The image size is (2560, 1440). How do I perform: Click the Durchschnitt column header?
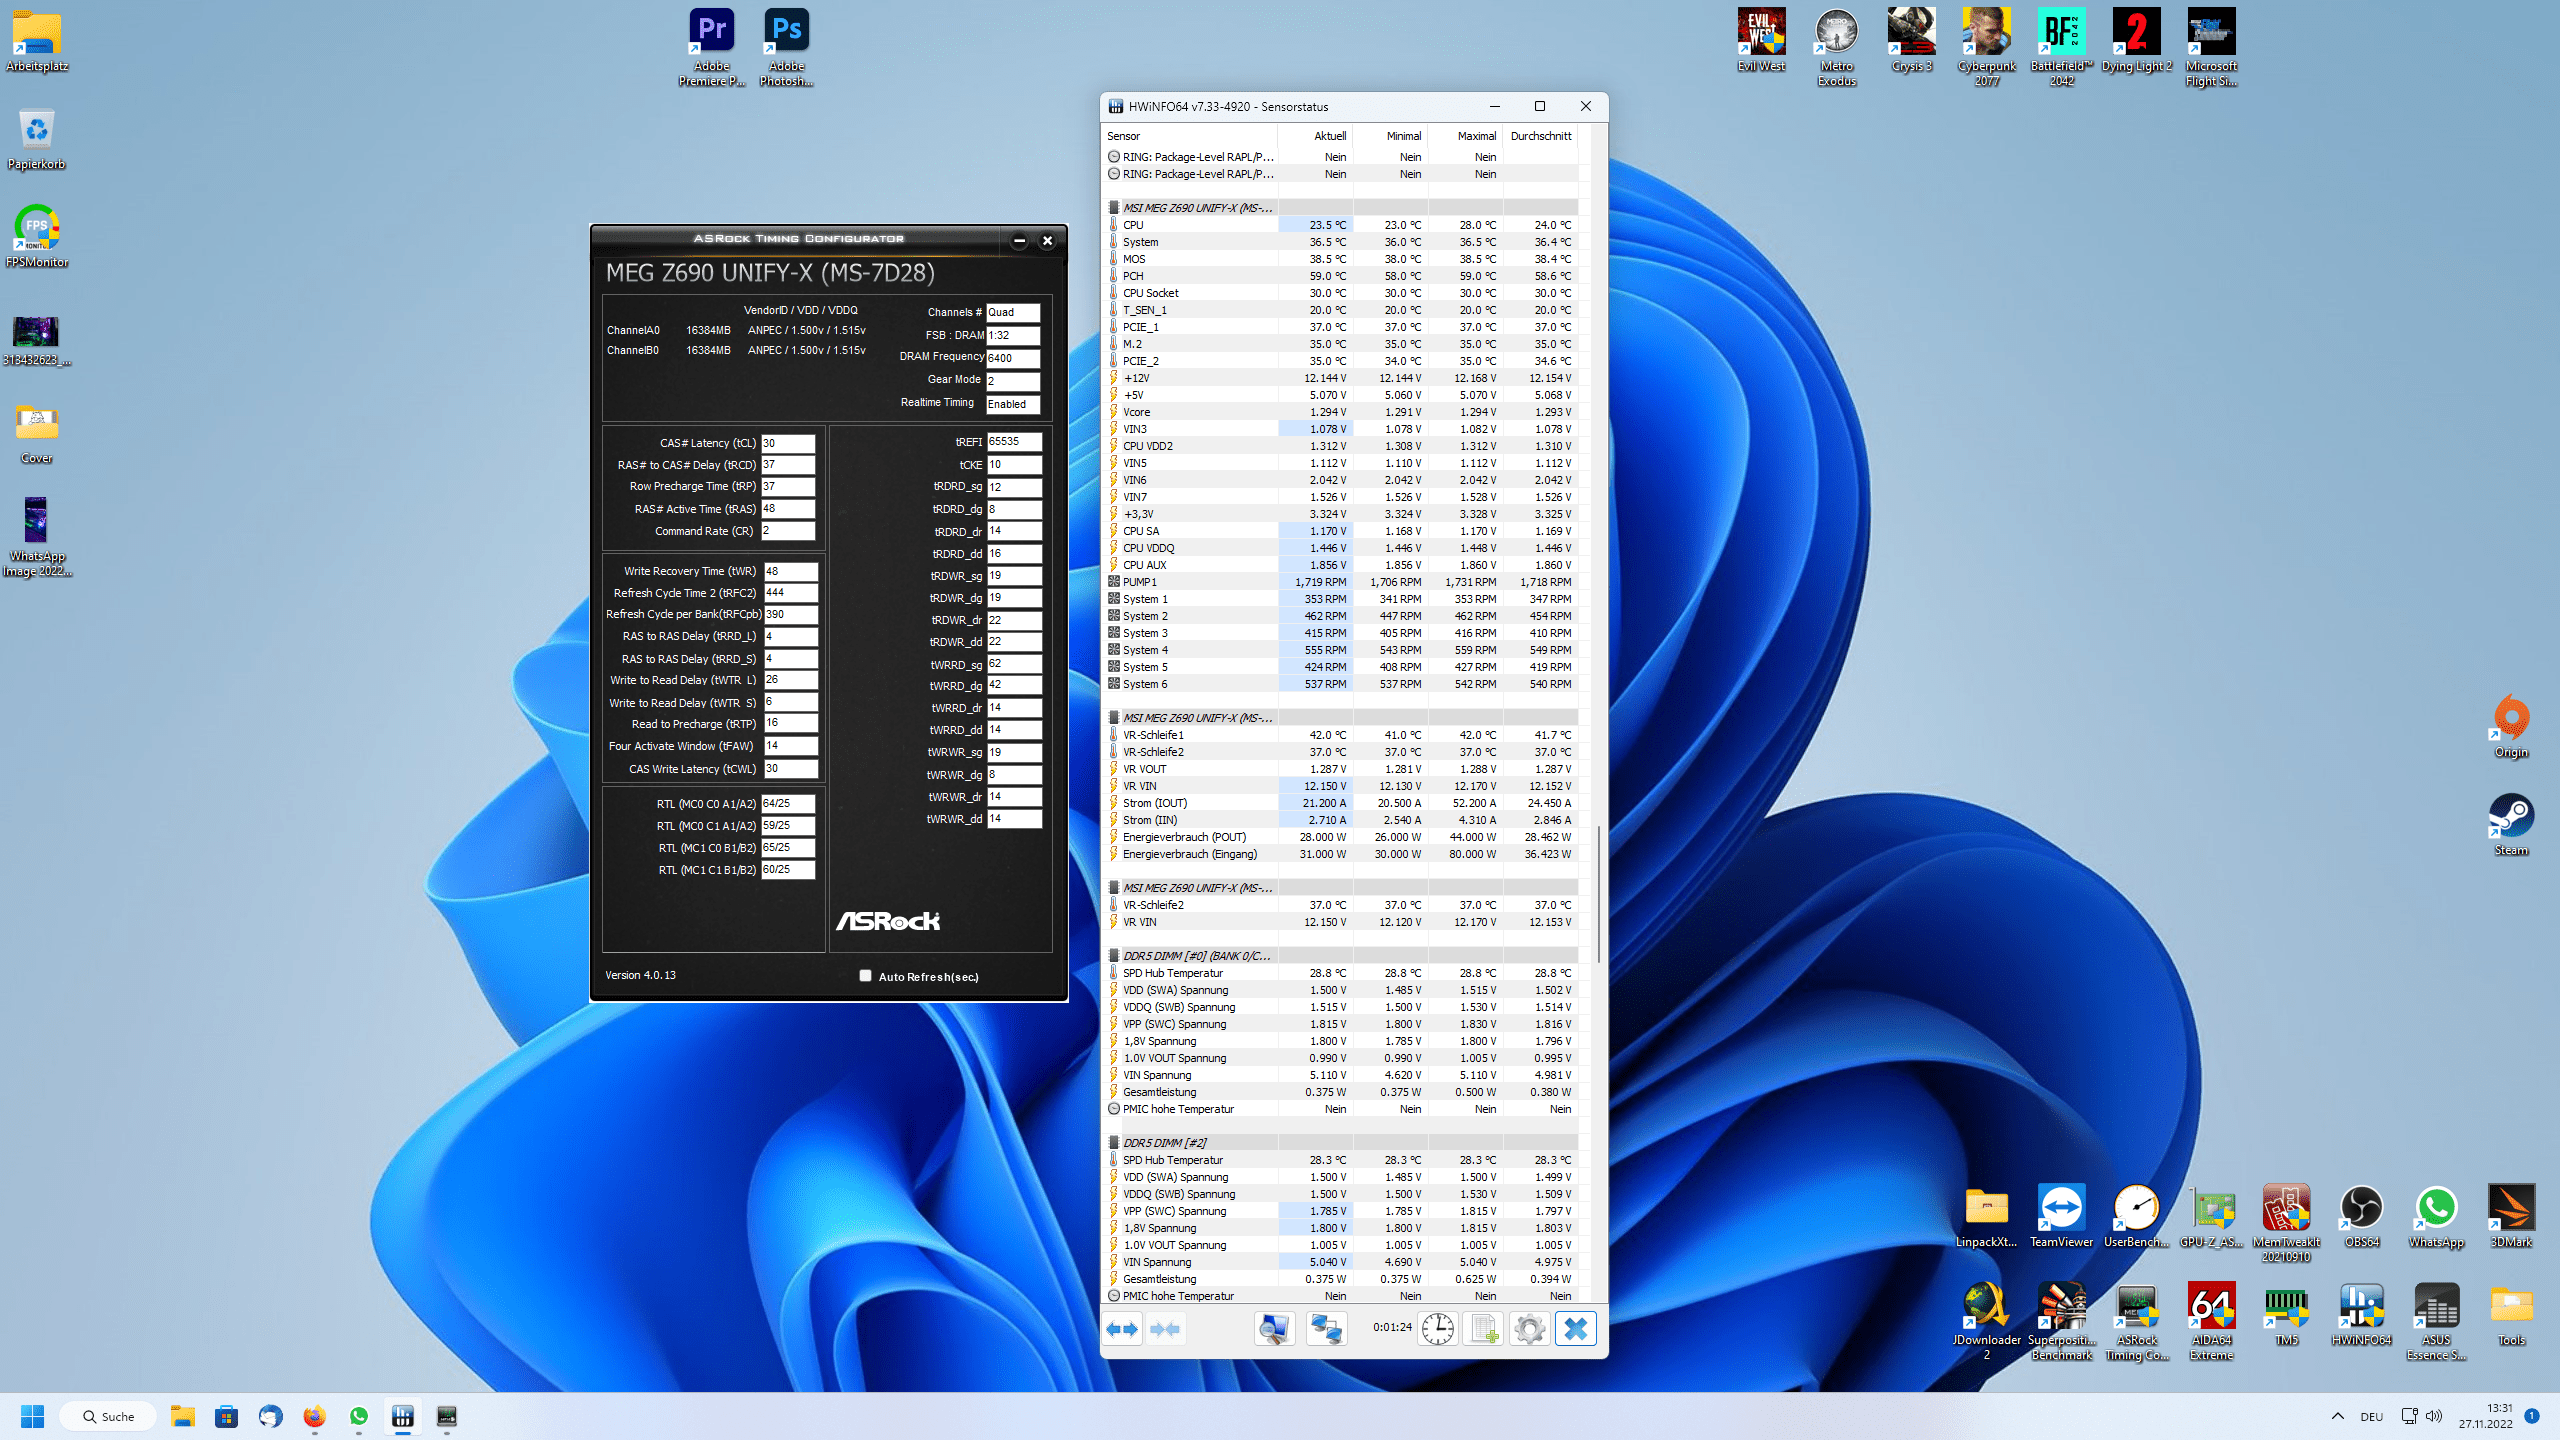tap(1540, 136)
